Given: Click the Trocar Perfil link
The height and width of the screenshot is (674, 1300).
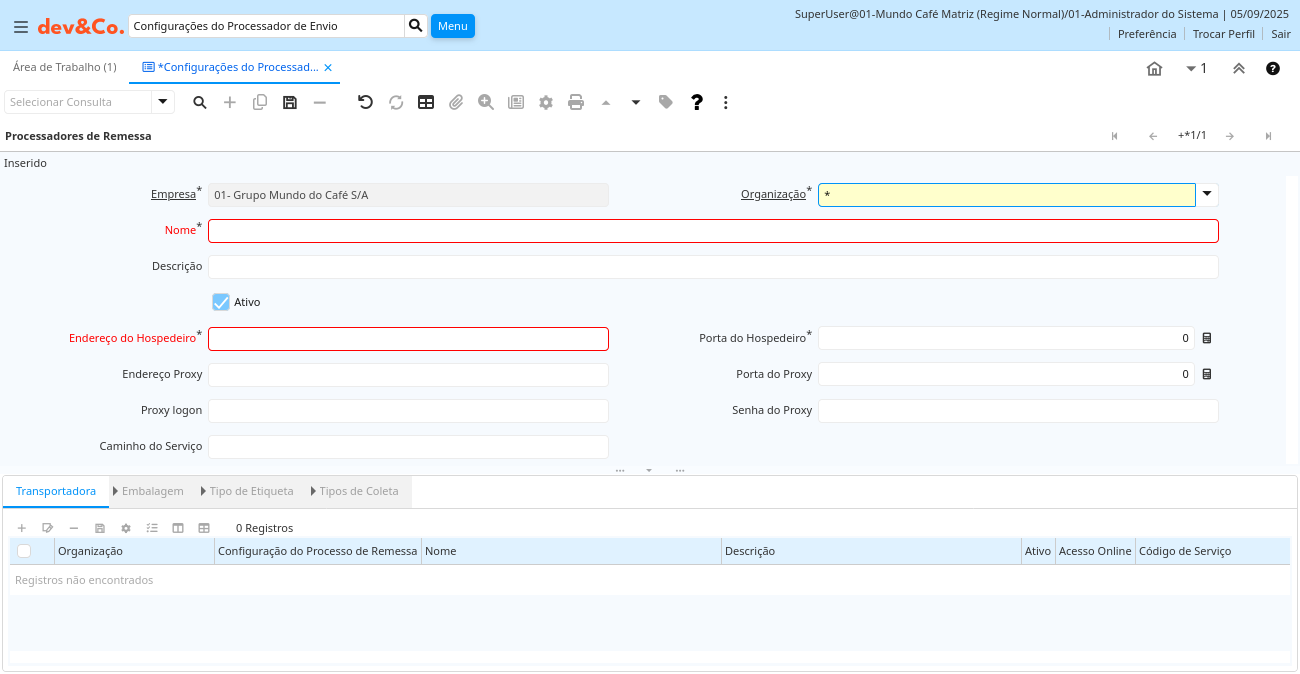Looking at the screenshot, I should (x=1223, y=34).
